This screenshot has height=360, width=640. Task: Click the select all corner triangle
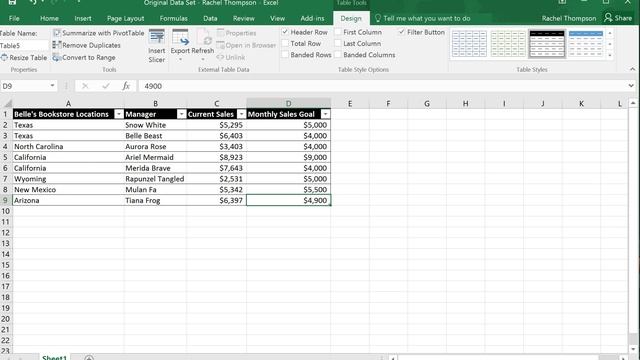[7, 103]
